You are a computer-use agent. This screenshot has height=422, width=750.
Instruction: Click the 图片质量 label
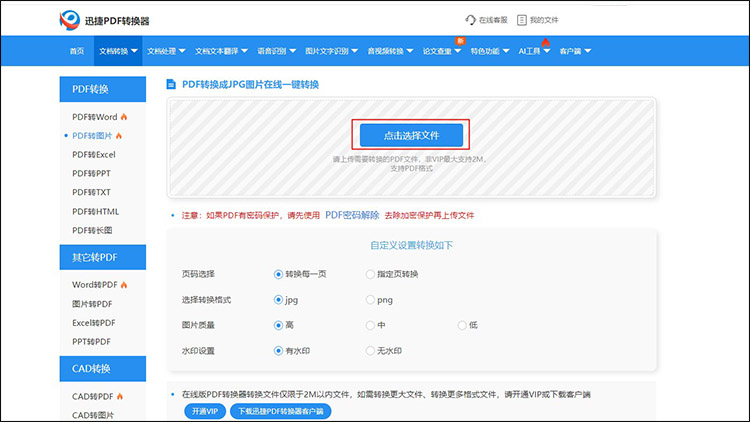198,325
